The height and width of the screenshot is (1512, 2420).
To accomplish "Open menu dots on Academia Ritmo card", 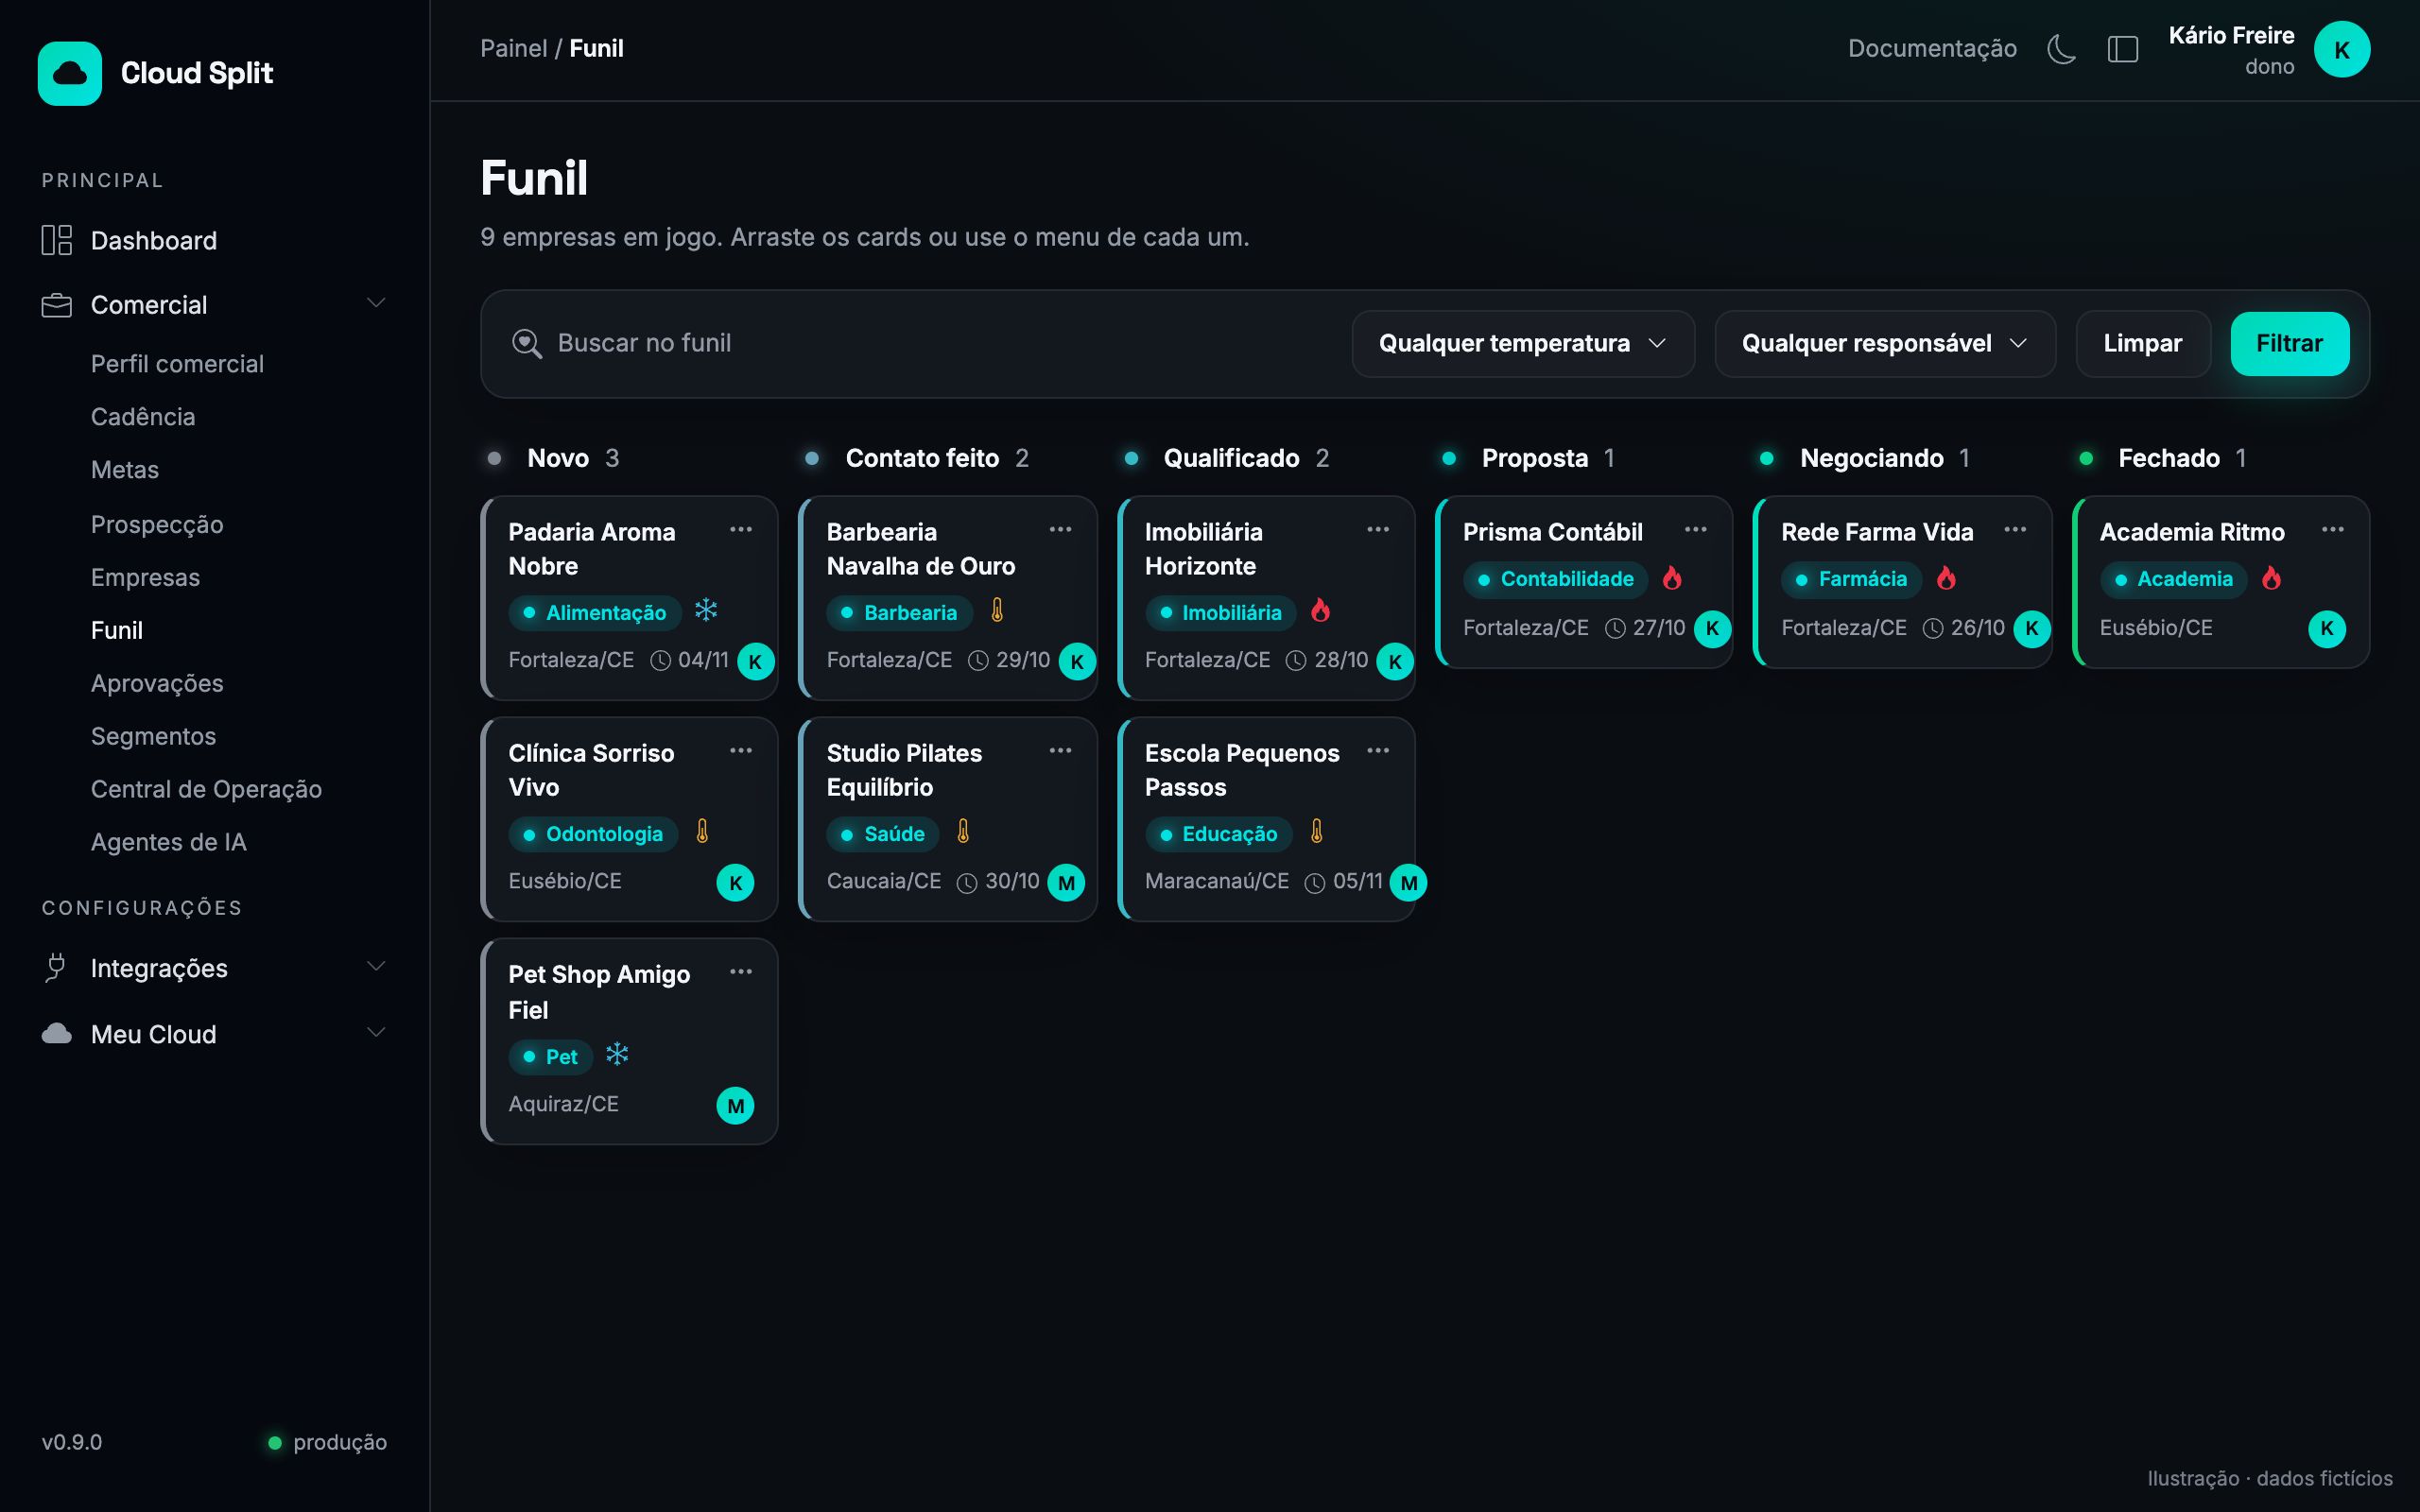I will [2333, 529].
